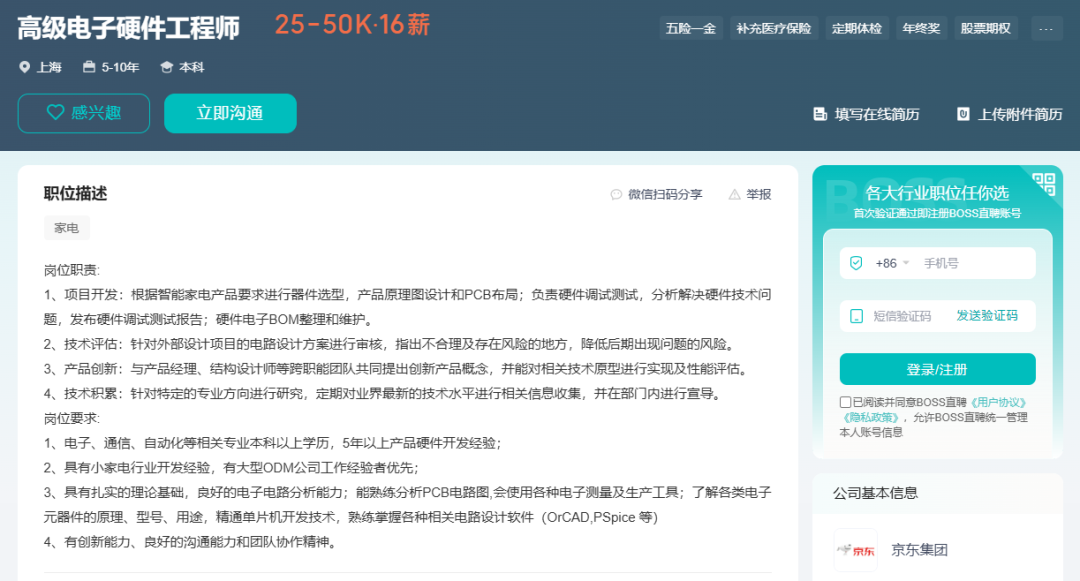Screen dimensions: 1080x581
Task: Click the job title 高级电子硬件工程师
Action: coord(128,28)
